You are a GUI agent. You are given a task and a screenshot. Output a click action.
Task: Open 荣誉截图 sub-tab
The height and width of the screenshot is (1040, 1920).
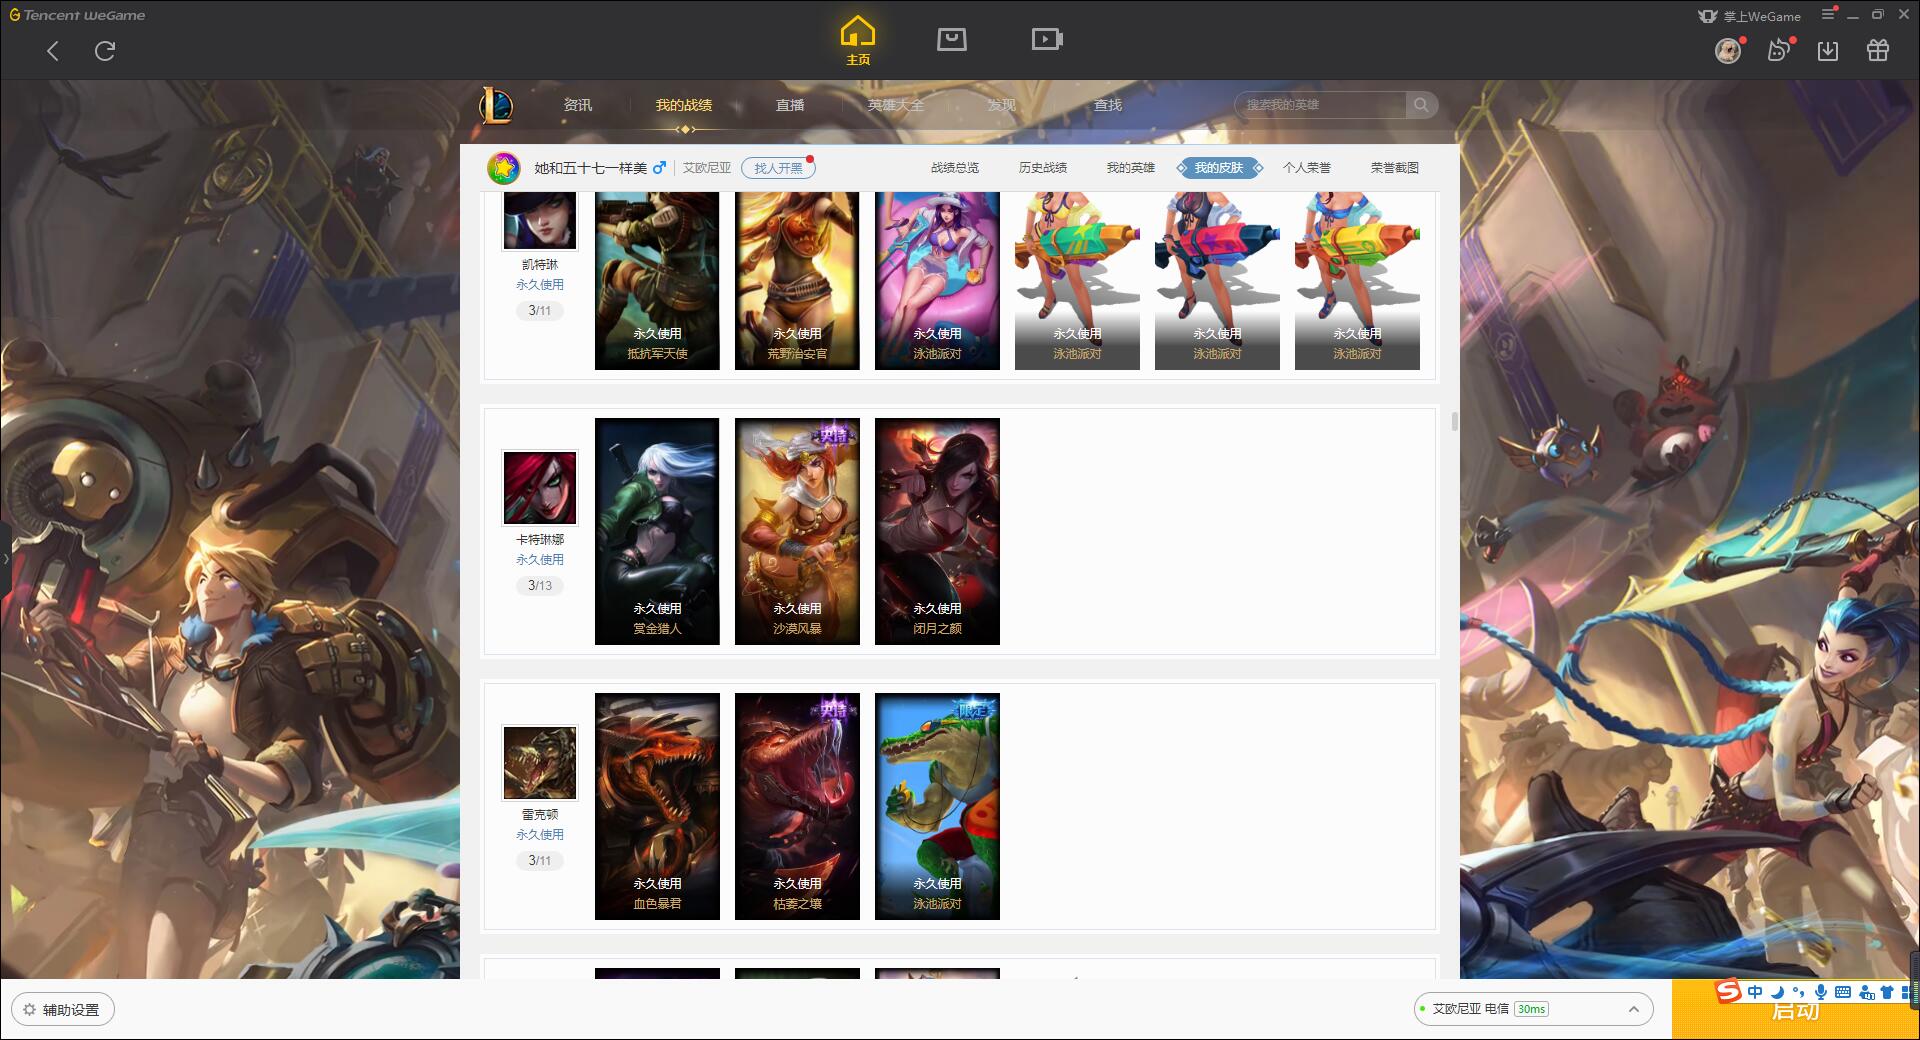click(x=1395, y=168)
